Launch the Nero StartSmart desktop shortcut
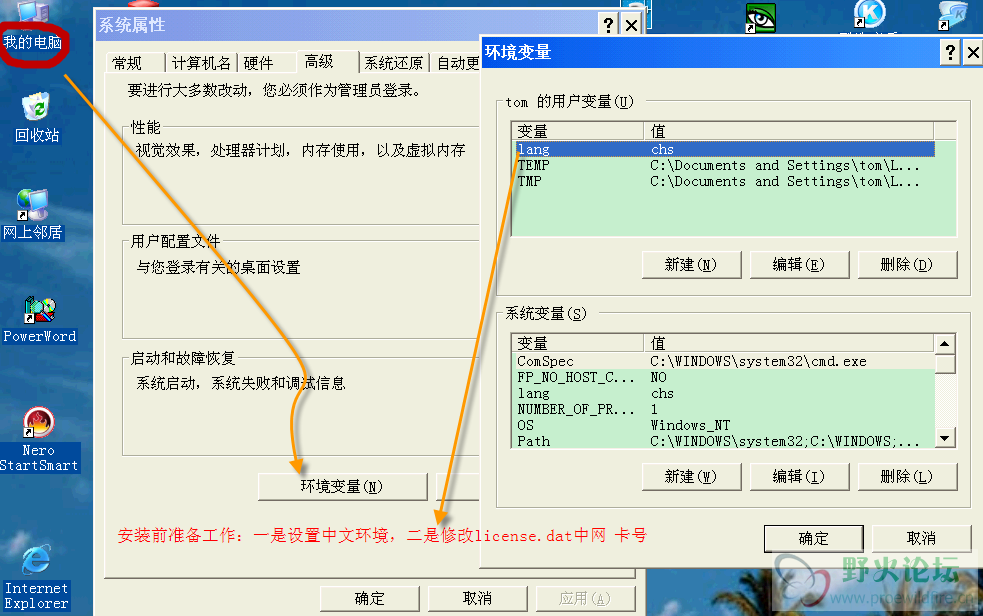This screenshot has width=983, height=616. point(39,439)
